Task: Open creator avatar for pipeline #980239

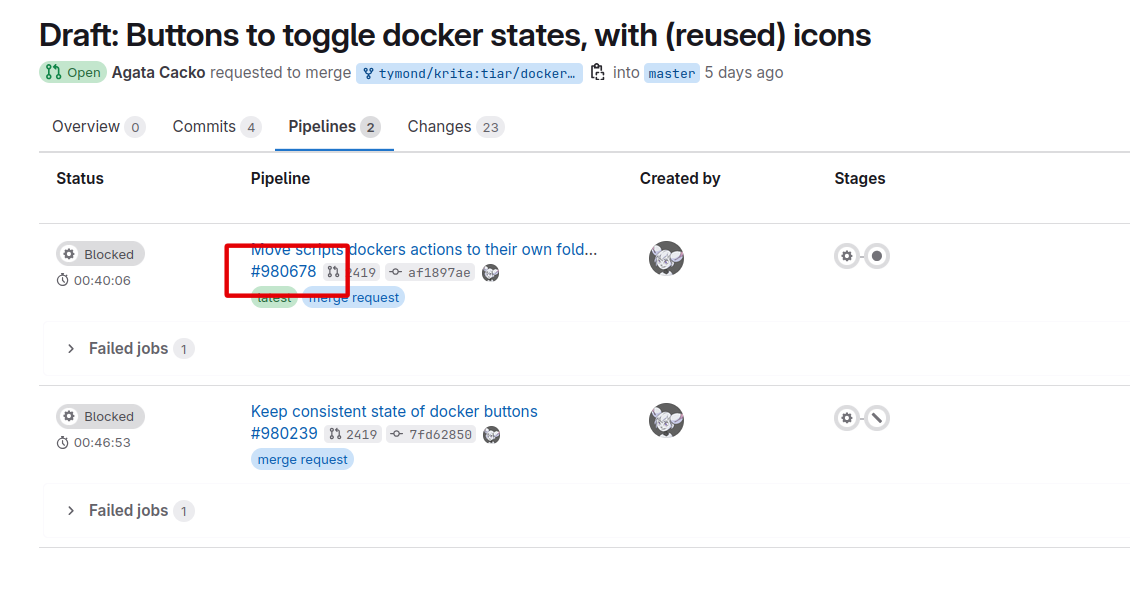Action: (x=666, y=420)
